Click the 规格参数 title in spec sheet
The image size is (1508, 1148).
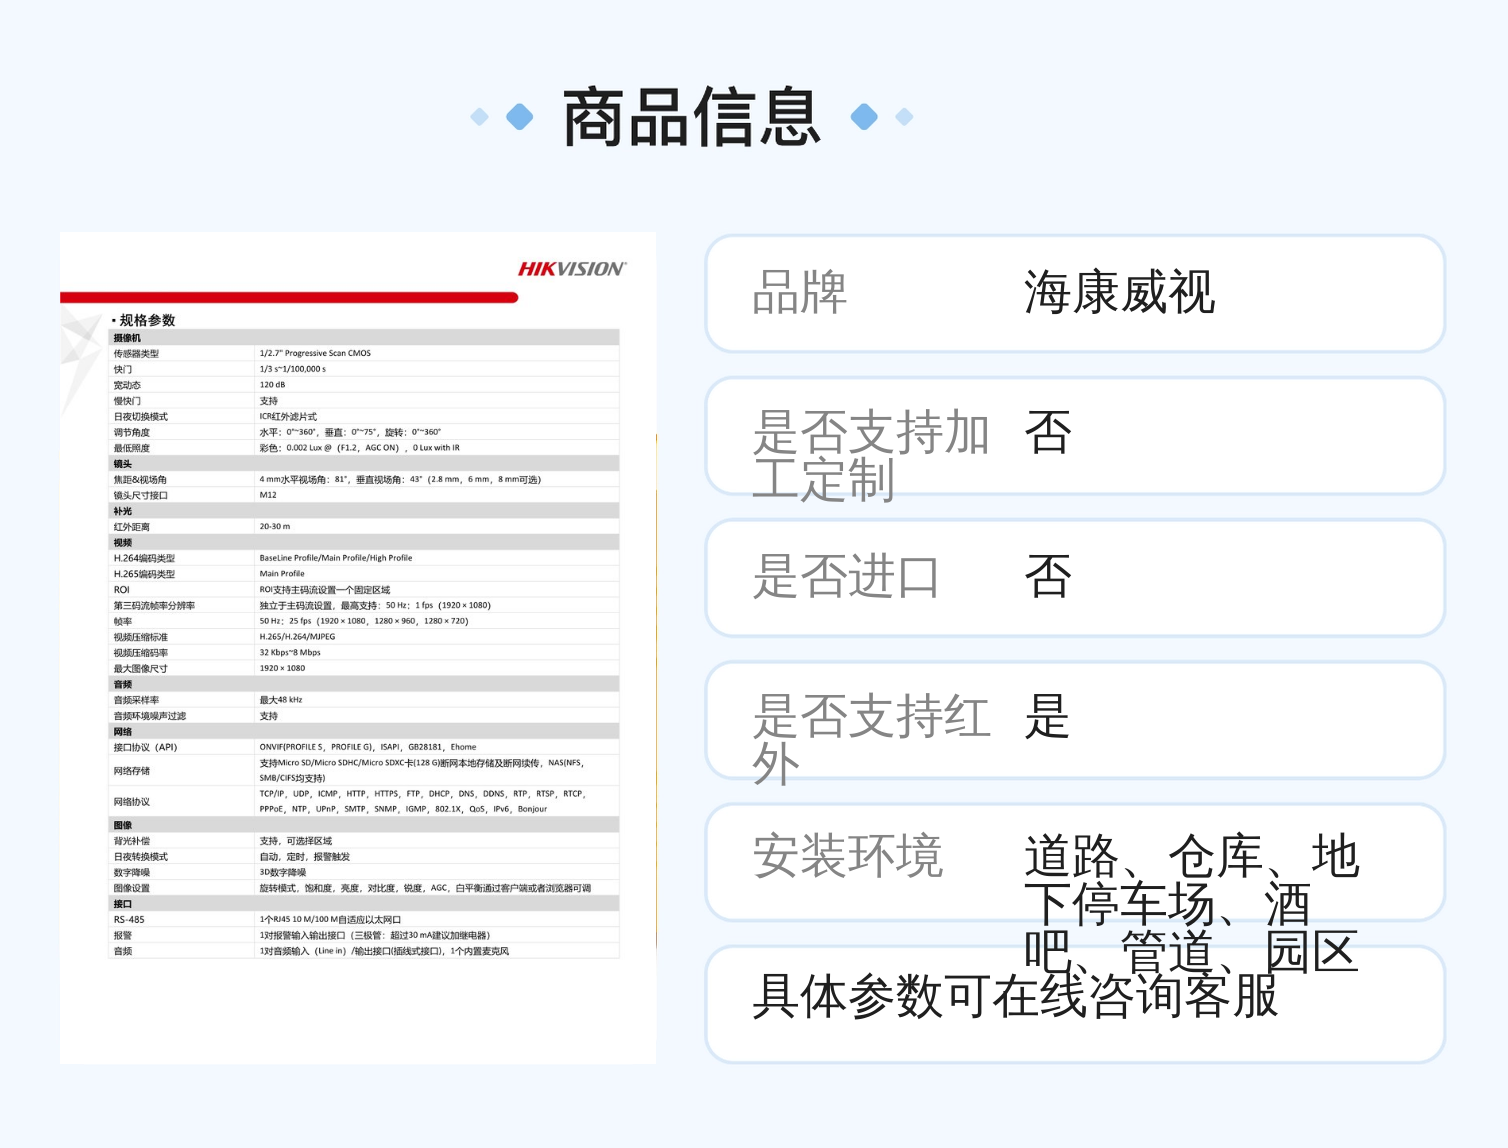click(147, 320)
